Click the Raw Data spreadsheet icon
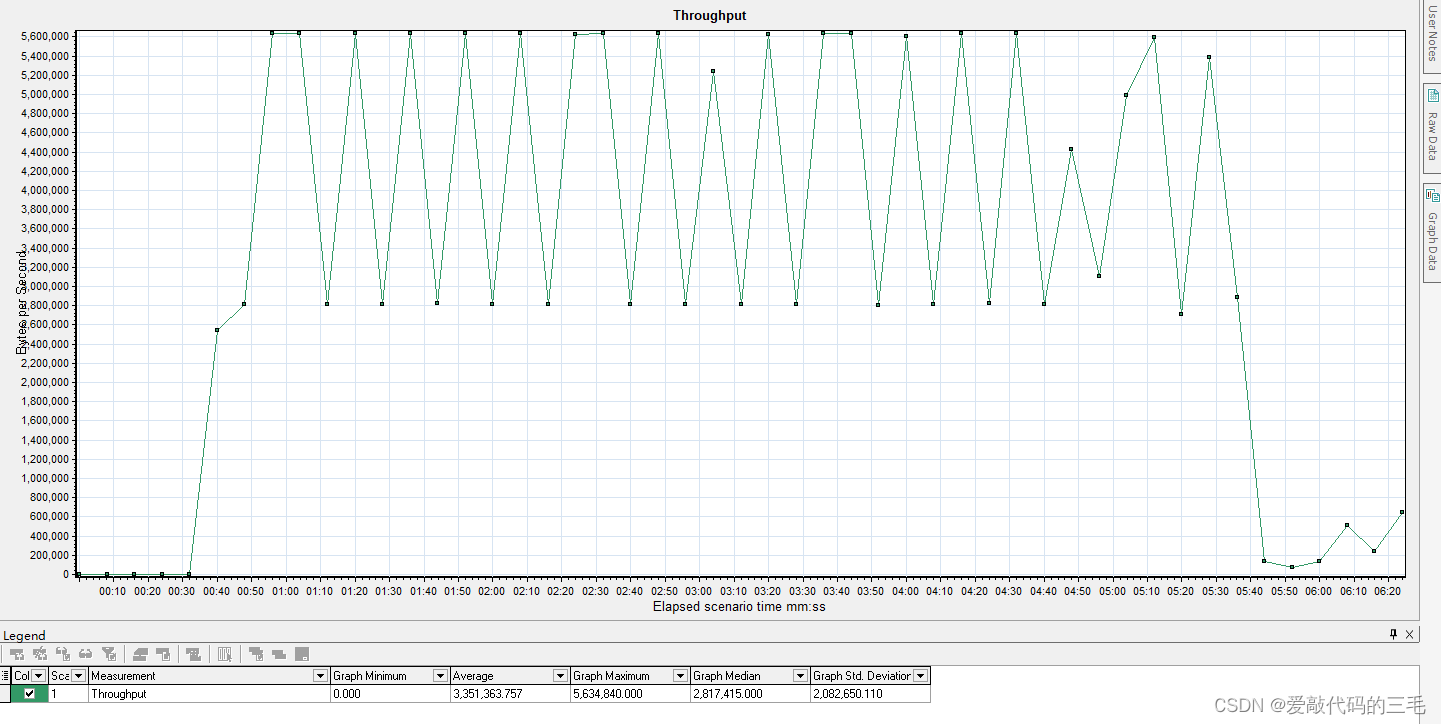 tap(1432, 96)
